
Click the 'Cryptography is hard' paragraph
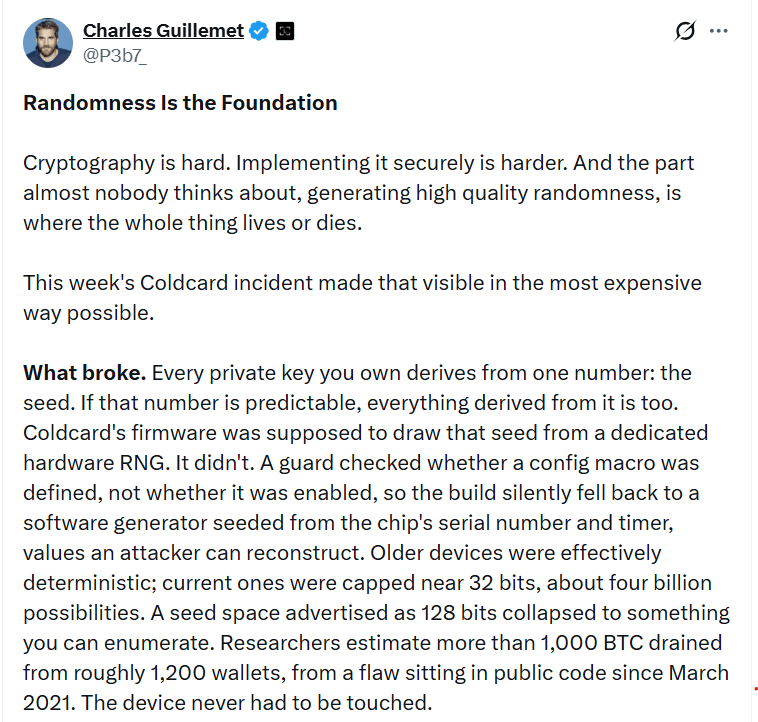(x=359, y=193)
